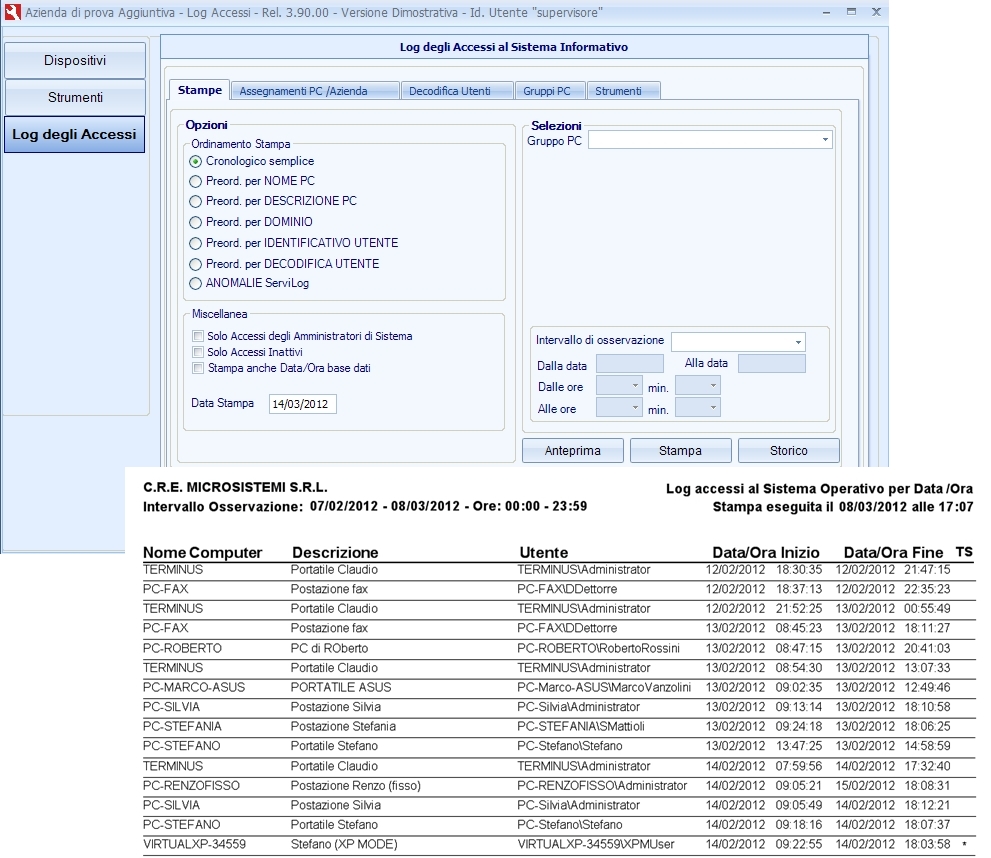Click the Storico button

click(788, 451)
